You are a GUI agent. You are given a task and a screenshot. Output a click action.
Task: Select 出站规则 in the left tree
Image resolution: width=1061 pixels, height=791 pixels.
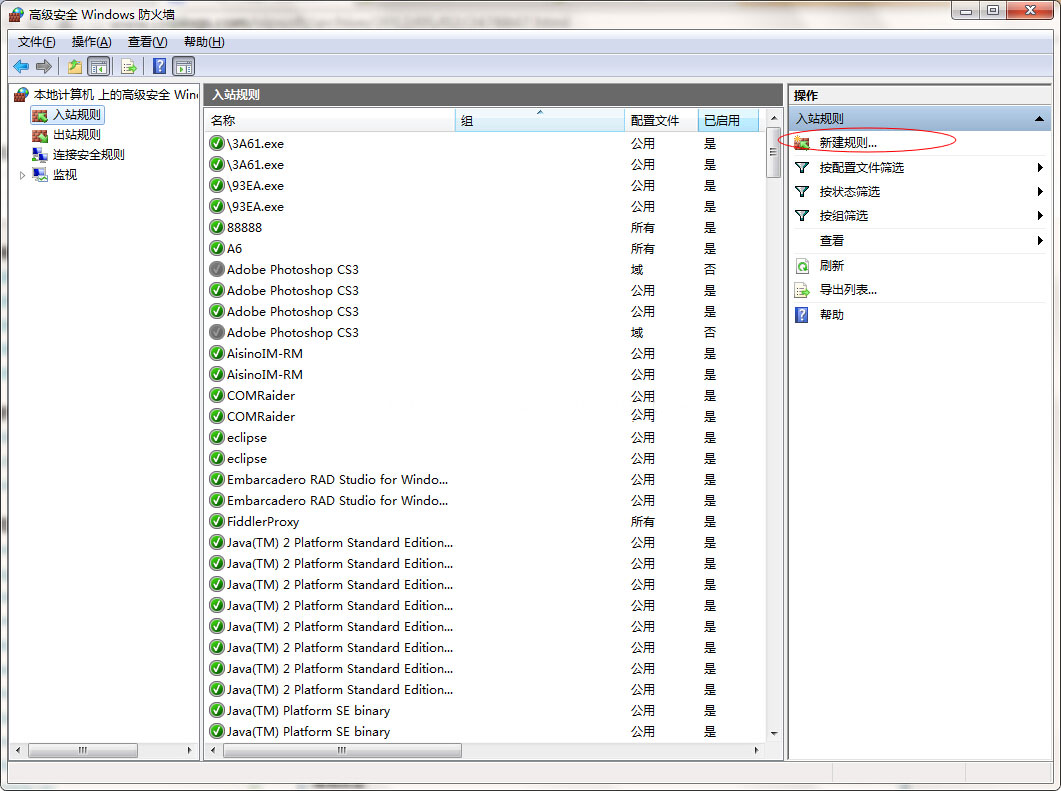click(76, 135)
